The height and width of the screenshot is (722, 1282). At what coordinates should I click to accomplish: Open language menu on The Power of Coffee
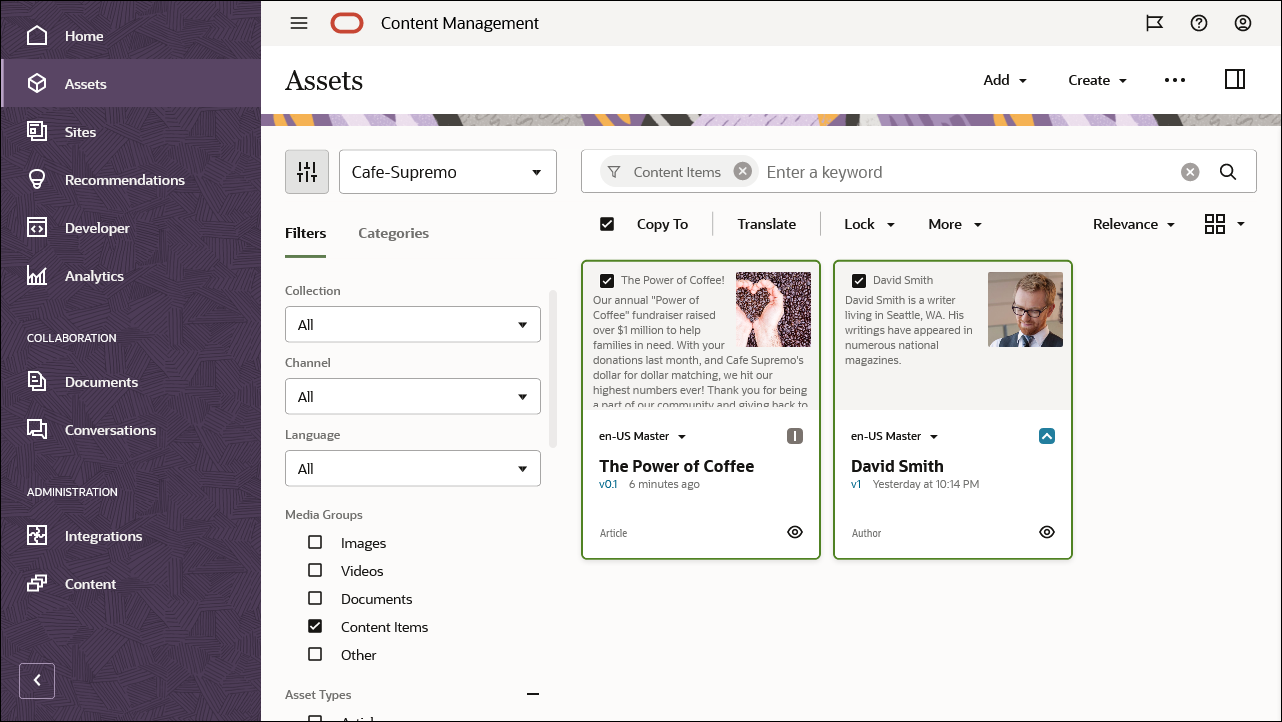point(643,436)
